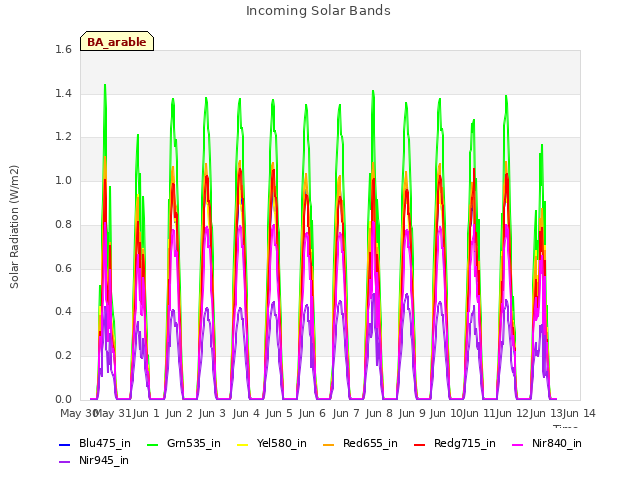Click the 0.4 y-axis tick label
Image resolution: width=640 pixels, height=480 pixels.
(x=63, y=311)
